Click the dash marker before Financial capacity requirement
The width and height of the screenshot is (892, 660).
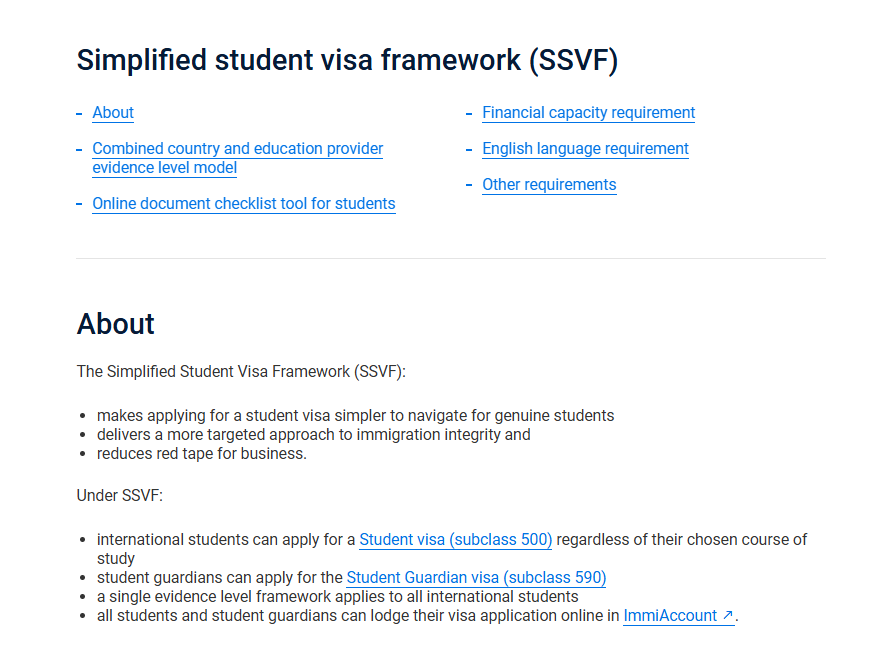click(x=469, y=113)
